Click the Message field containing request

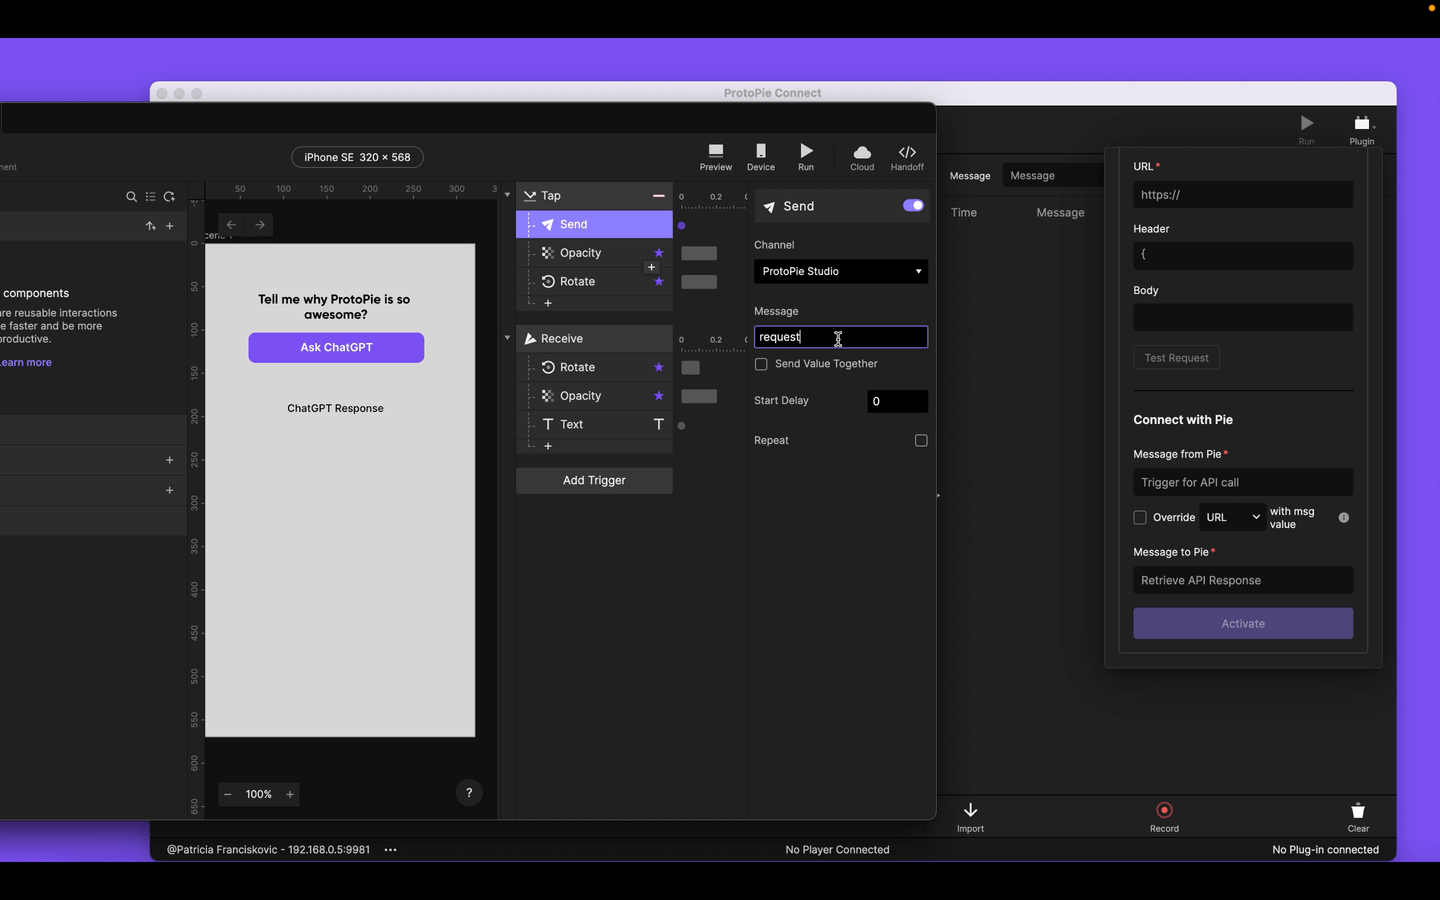[x=841, y=338]
